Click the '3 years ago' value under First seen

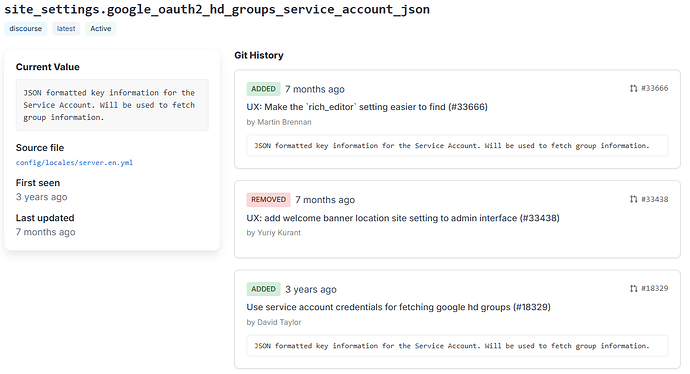(x=41, y=197)
